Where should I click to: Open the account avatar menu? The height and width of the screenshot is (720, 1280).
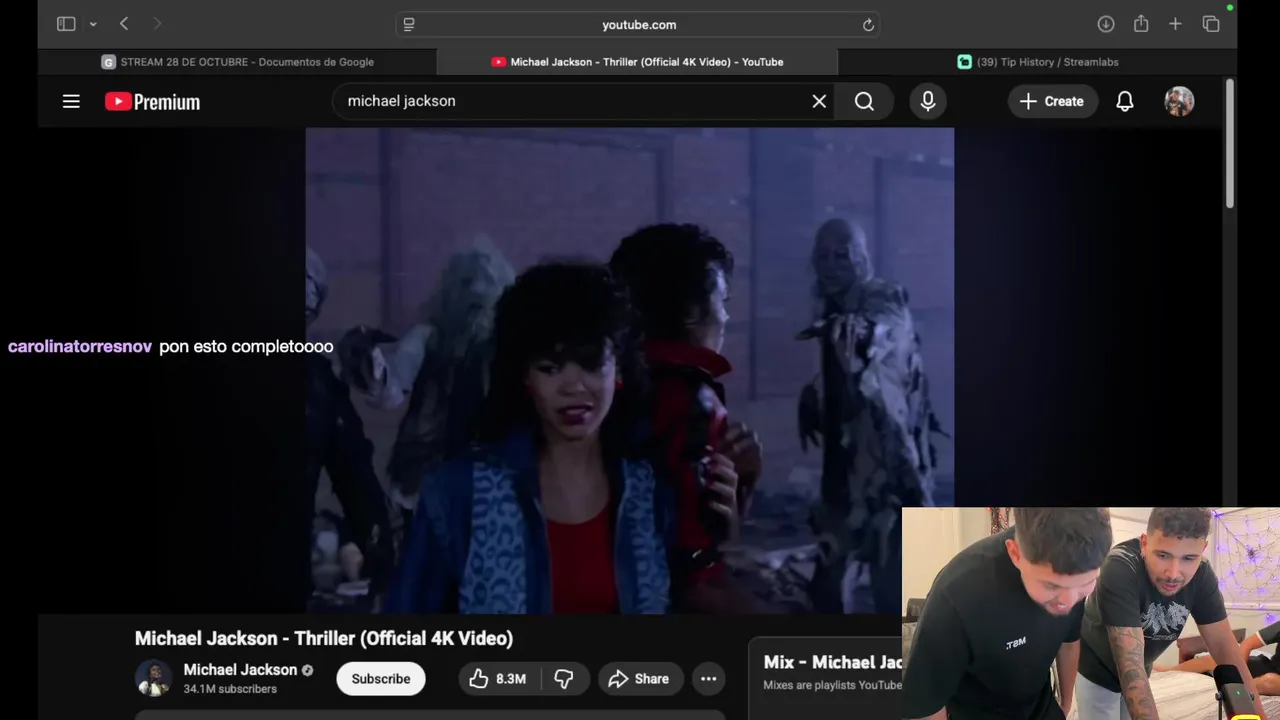(x=1179, y=101)
